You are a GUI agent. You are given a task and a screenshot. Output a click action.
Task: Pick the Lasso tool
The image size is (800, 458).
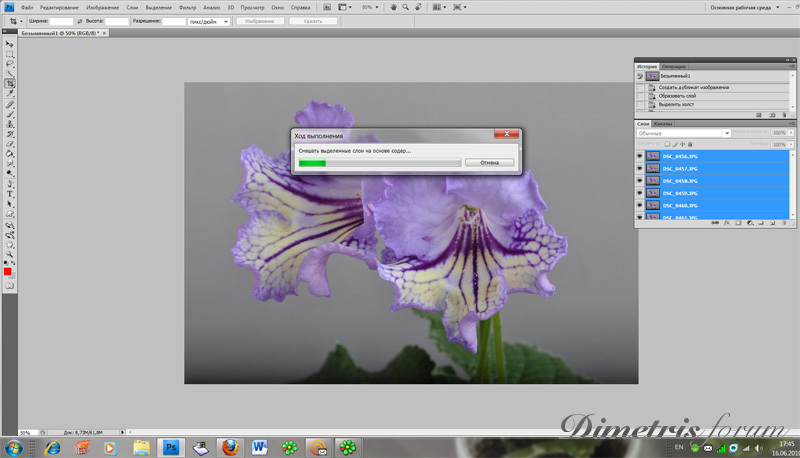[10, 64]
